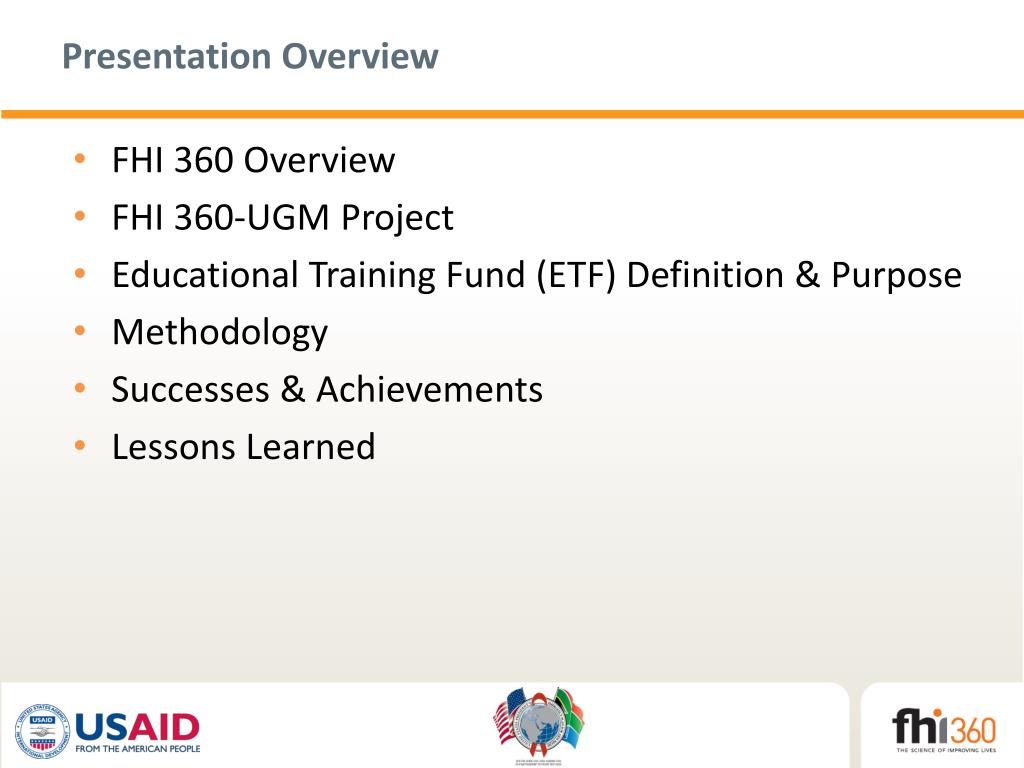Select the Presentation Overview title
The image size is (1024, 768).
(x=250, y=56)
